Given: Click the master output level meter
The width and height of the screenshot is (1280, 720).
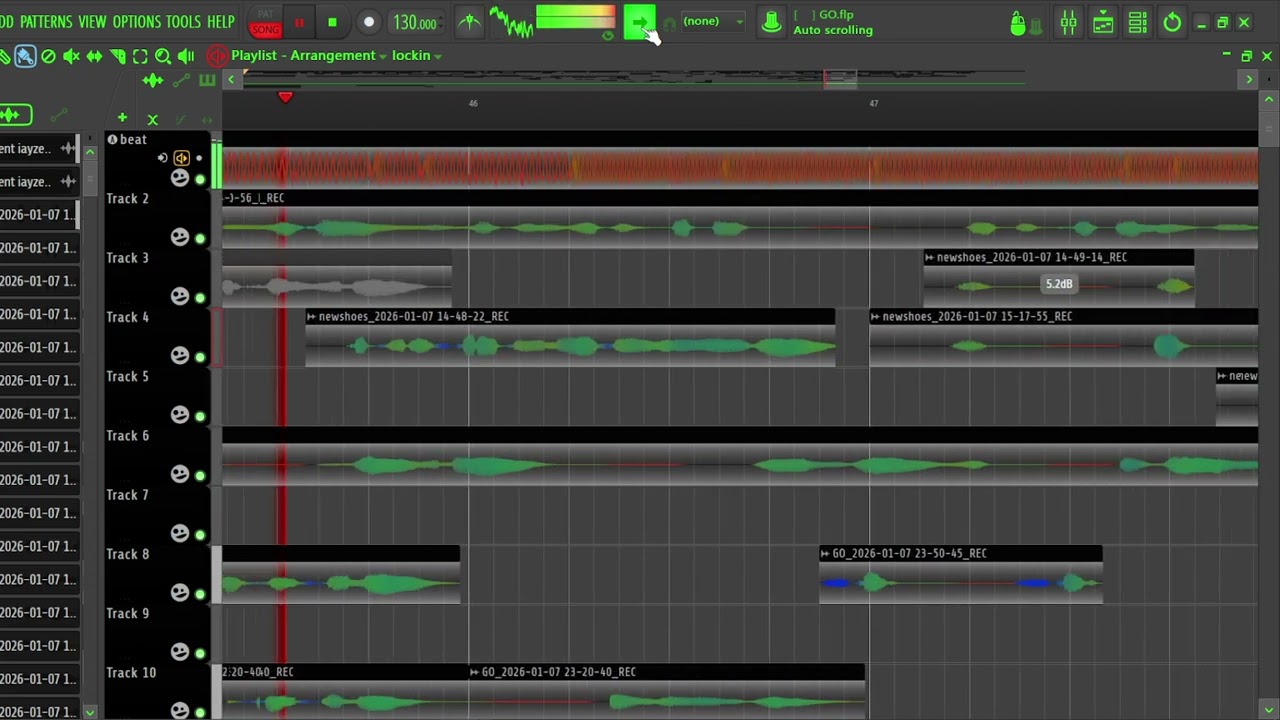Looking at the screenshot, I should (x=575, y=17).
